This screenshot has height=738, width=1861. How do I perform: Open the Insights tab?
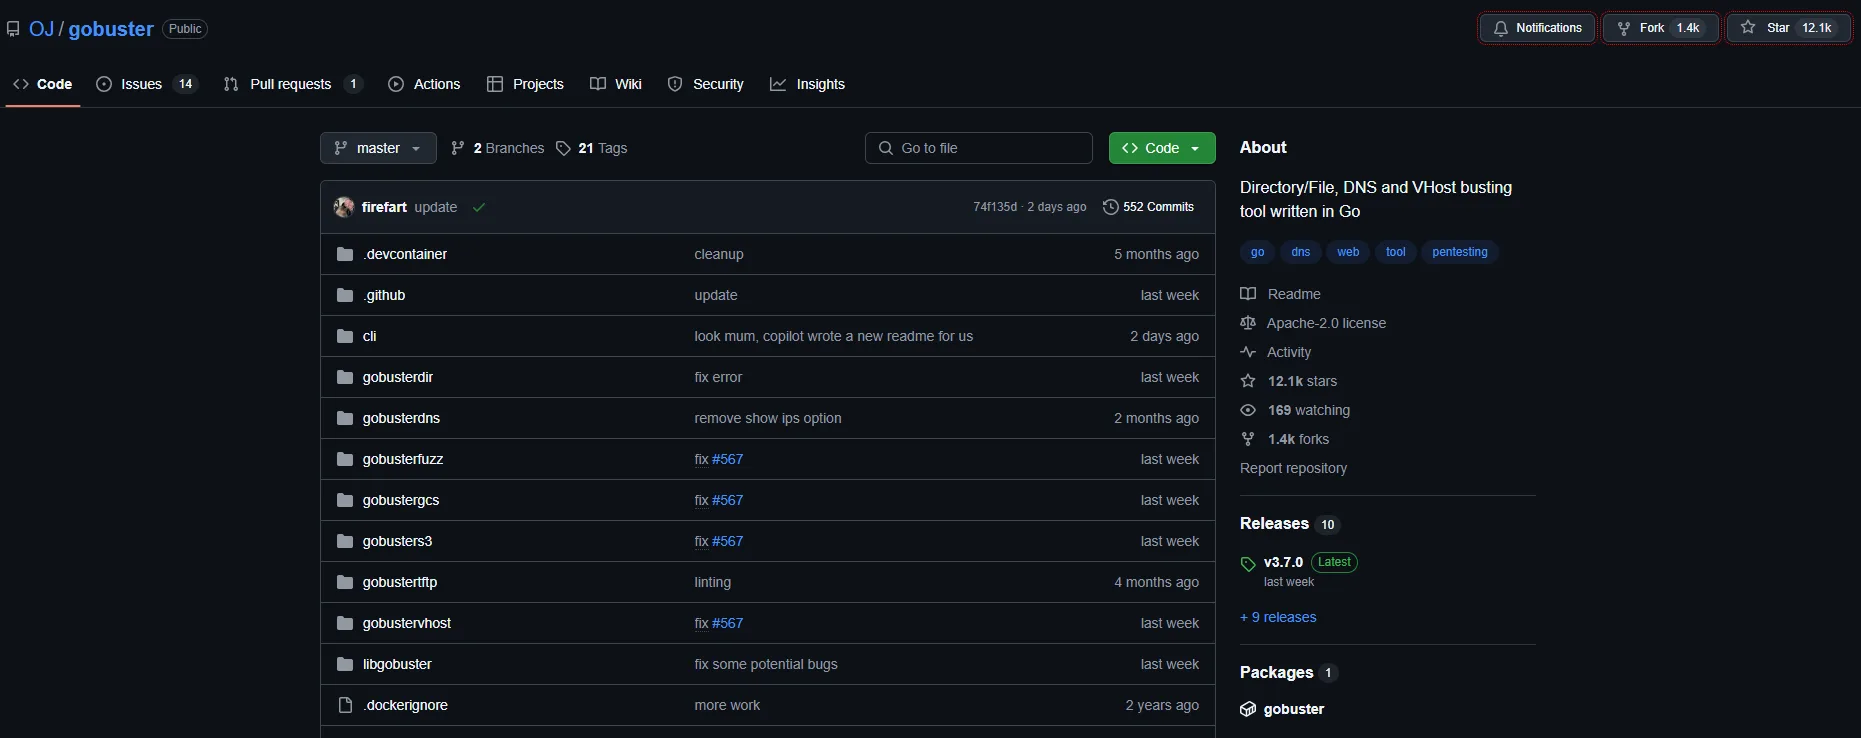pos(807,84)
